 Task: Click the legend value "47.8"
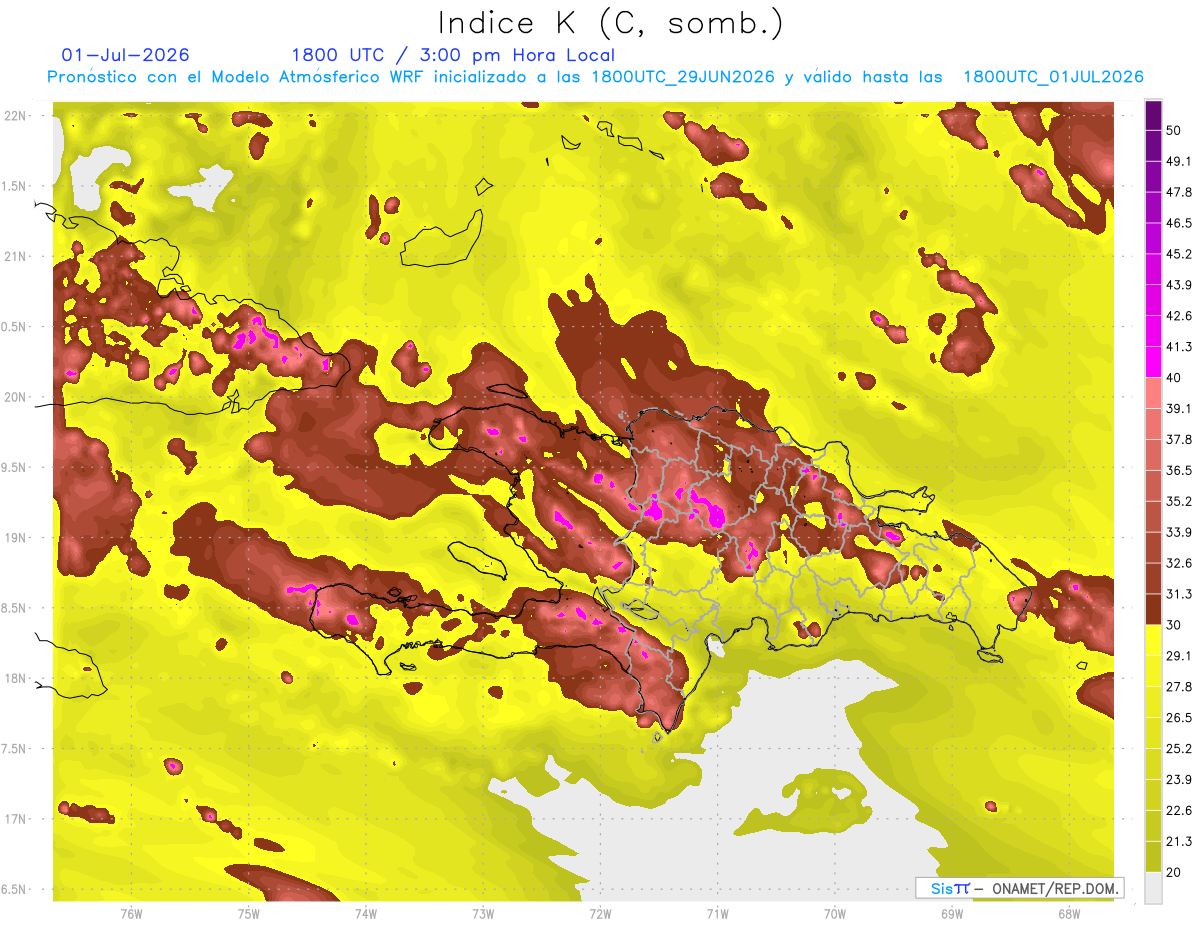click(1179, 193)
